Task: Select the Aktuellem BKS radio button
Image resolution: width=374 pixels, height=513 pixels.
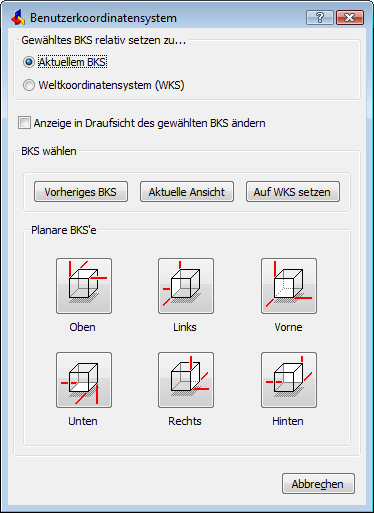Action: click(x=29, y=62)
